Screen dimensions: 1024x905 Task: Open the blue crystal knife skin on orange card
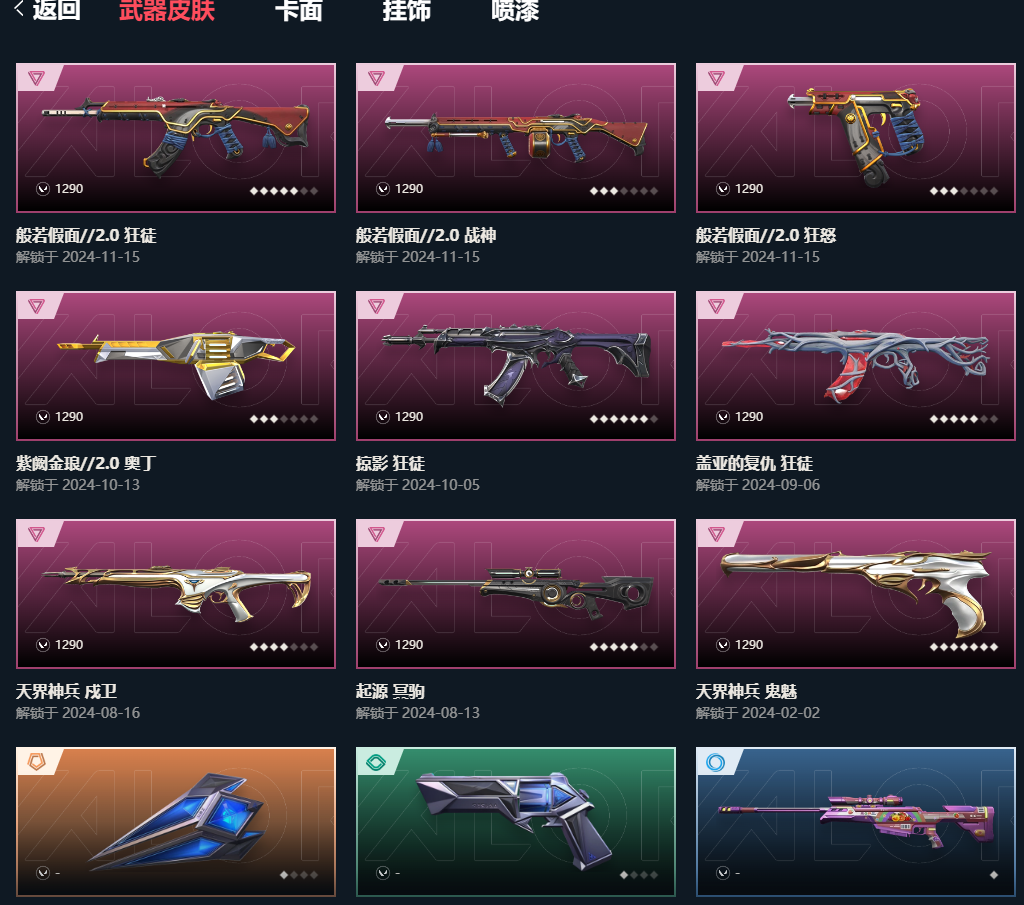pyautogui.click(x=176, y=821)
